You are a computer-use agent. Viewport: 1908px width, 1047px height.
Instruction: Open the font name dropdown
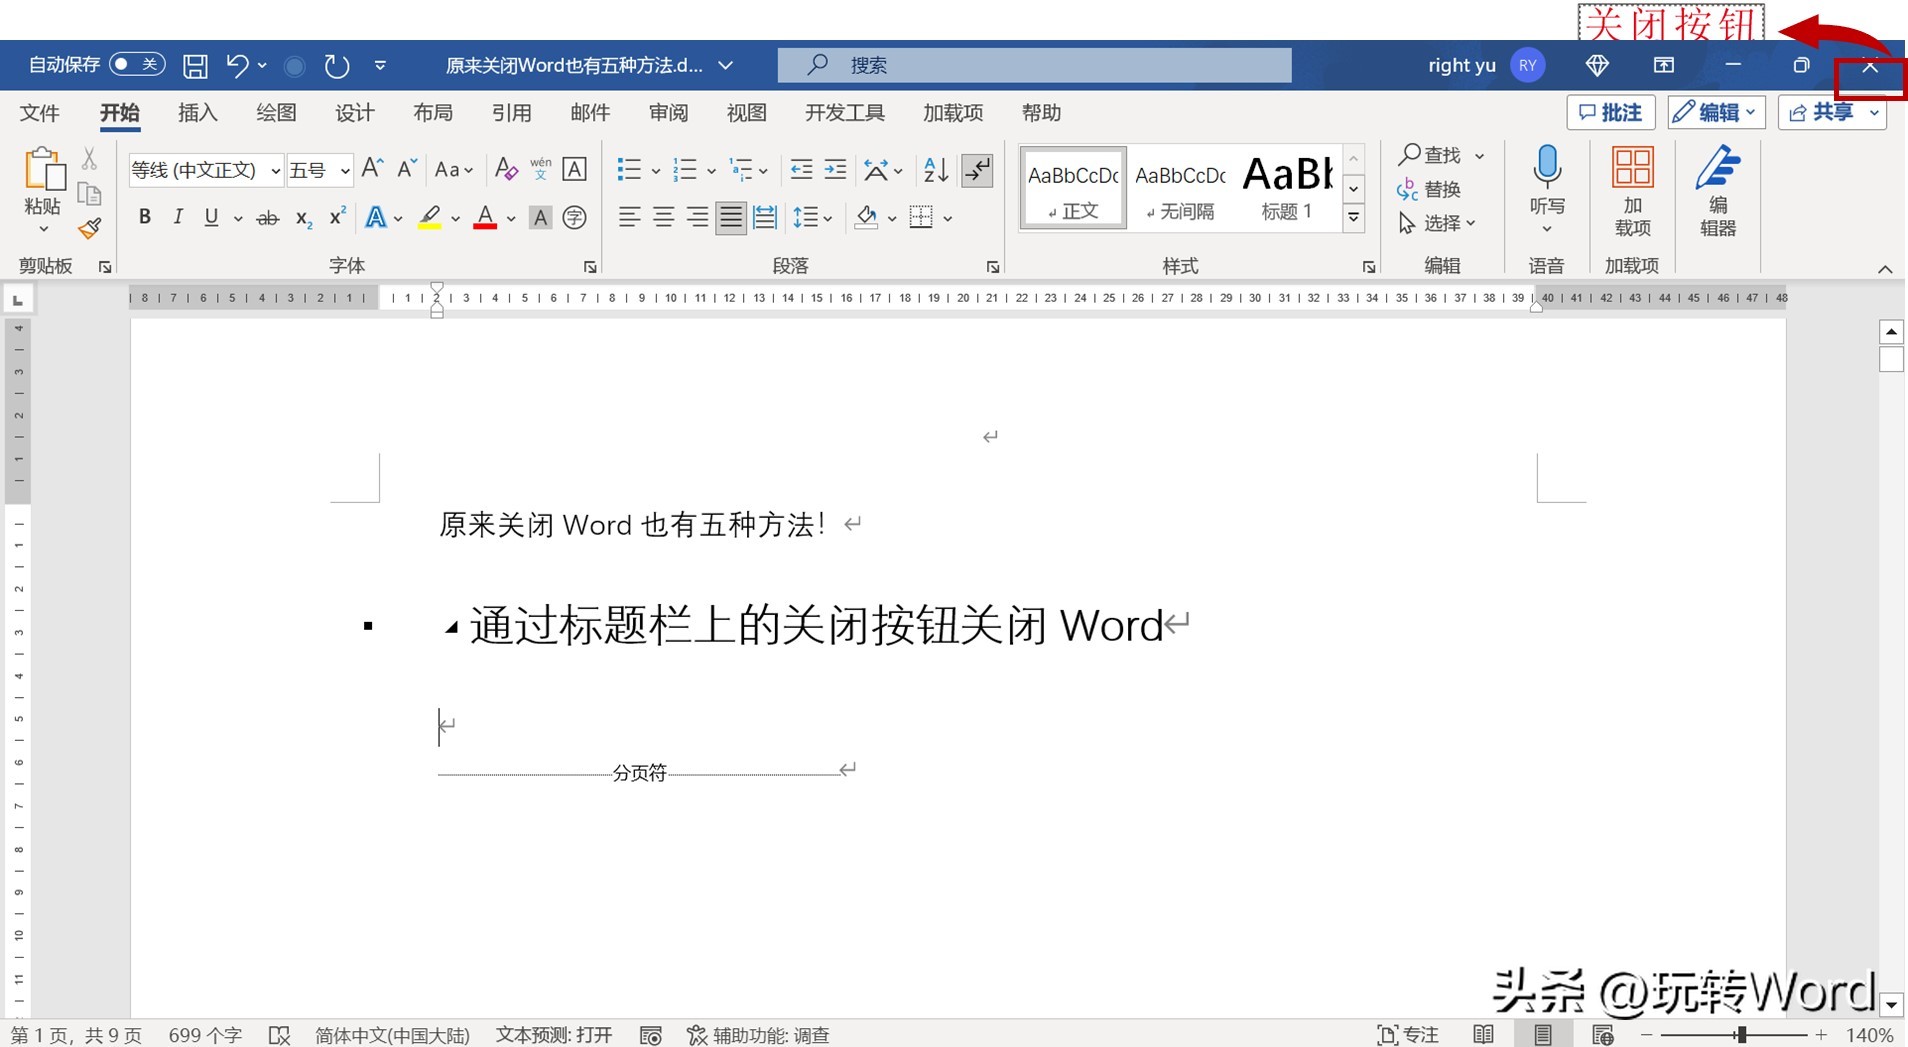(x=275, y=171)
